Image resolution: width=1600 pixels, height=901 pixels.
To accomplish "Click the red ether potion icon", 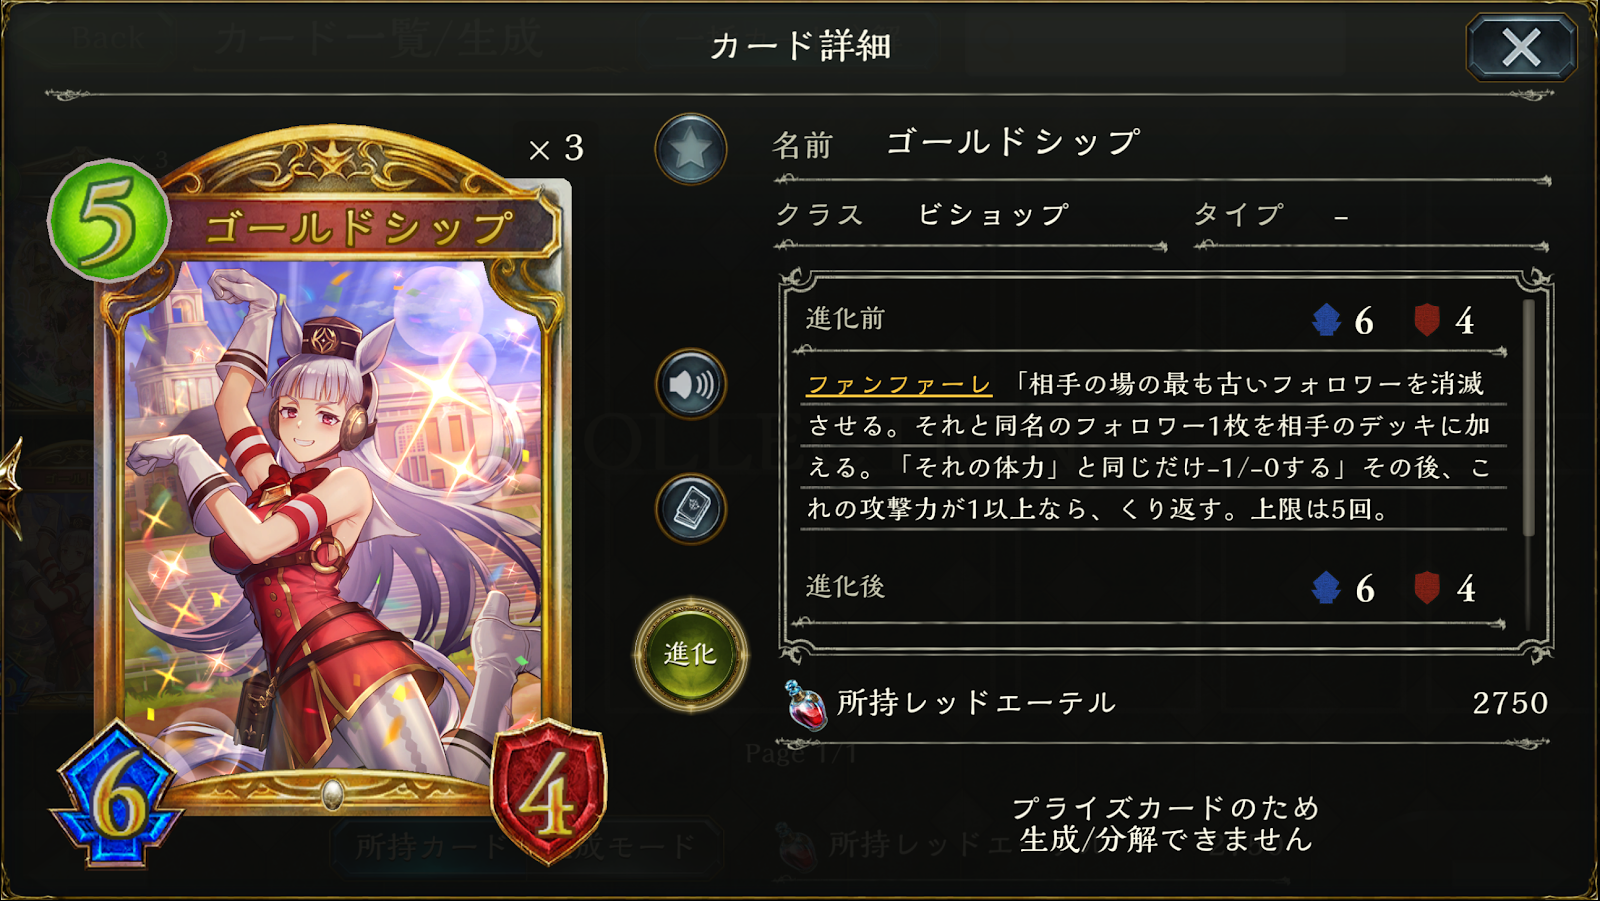I will click(805, 705).
